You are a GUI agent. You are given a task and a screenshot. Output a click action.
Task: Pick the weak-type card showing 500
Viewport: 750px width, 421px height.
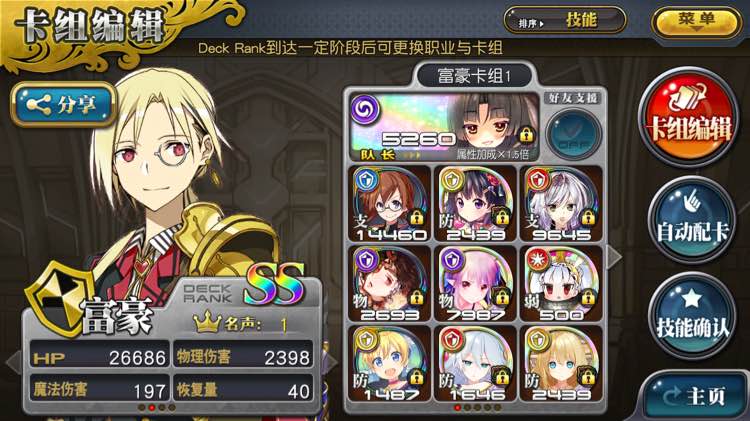(562, 284)
